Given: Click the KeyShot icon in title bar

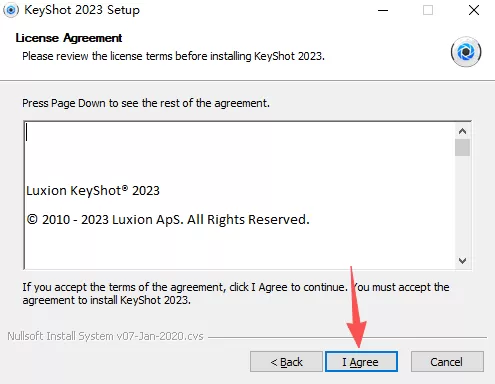Looking at the screenshot, I should (x=11, y=10).
